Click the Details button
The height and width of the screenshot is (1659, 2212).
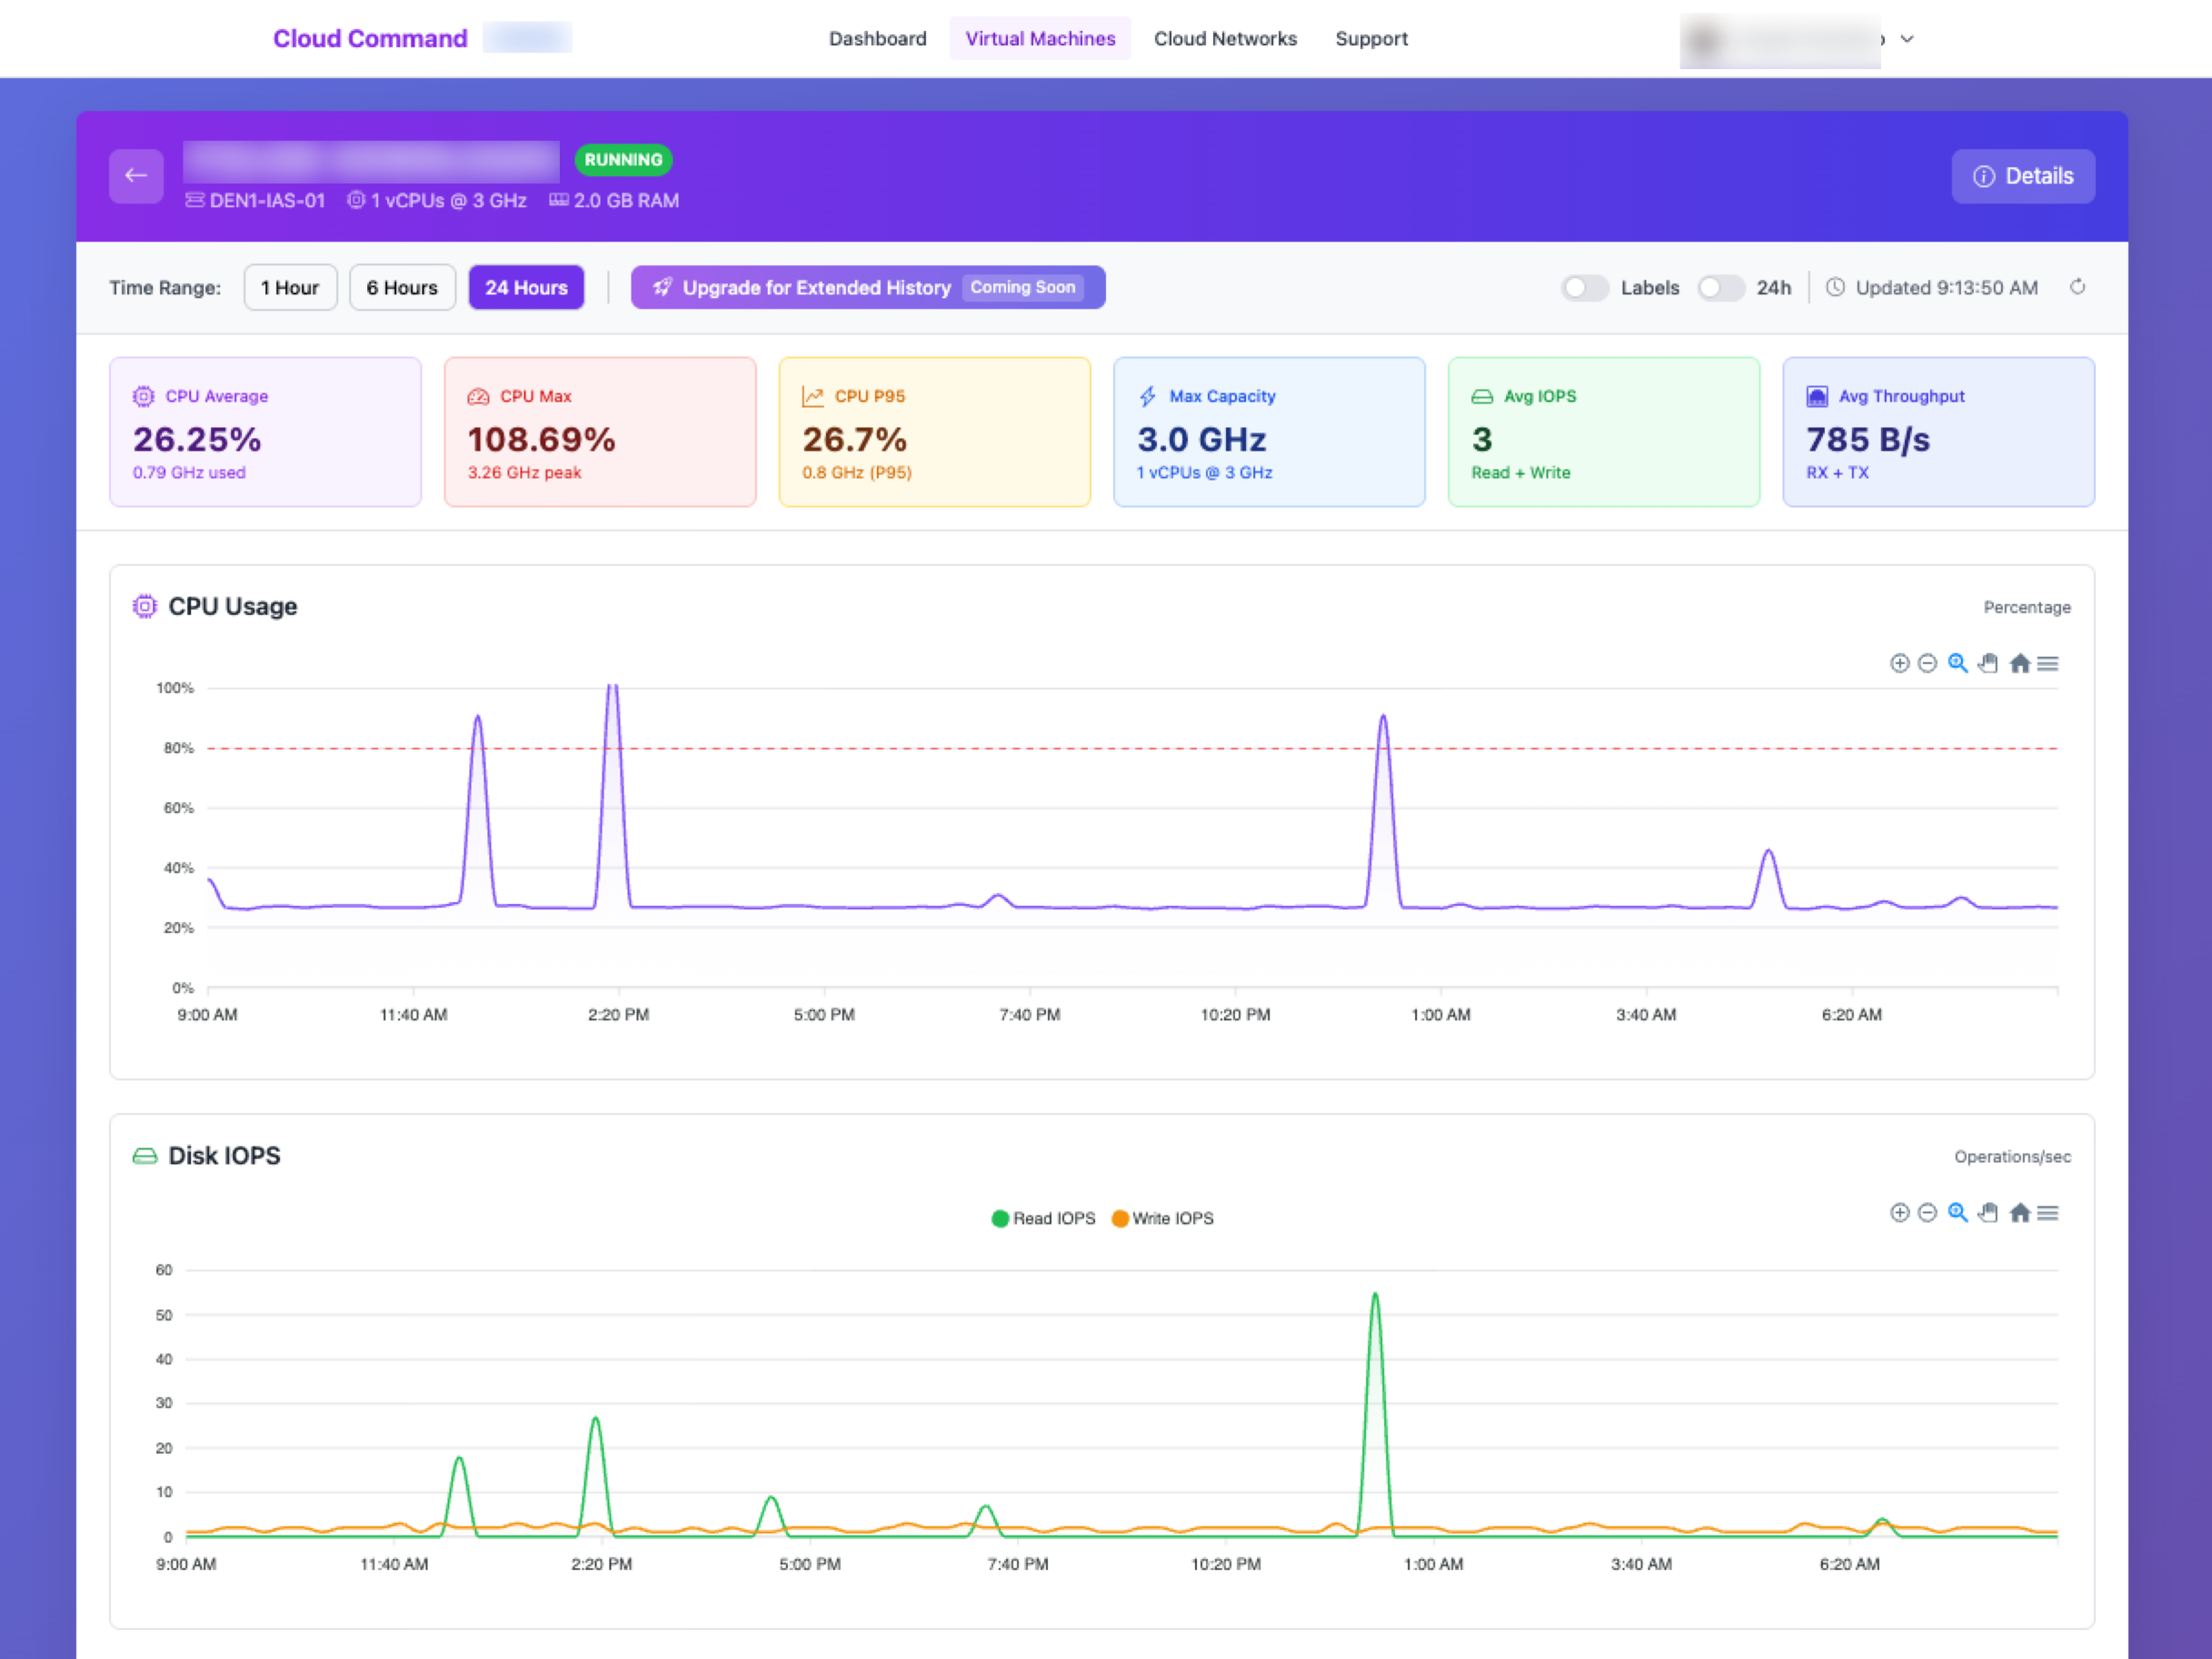2023,176
